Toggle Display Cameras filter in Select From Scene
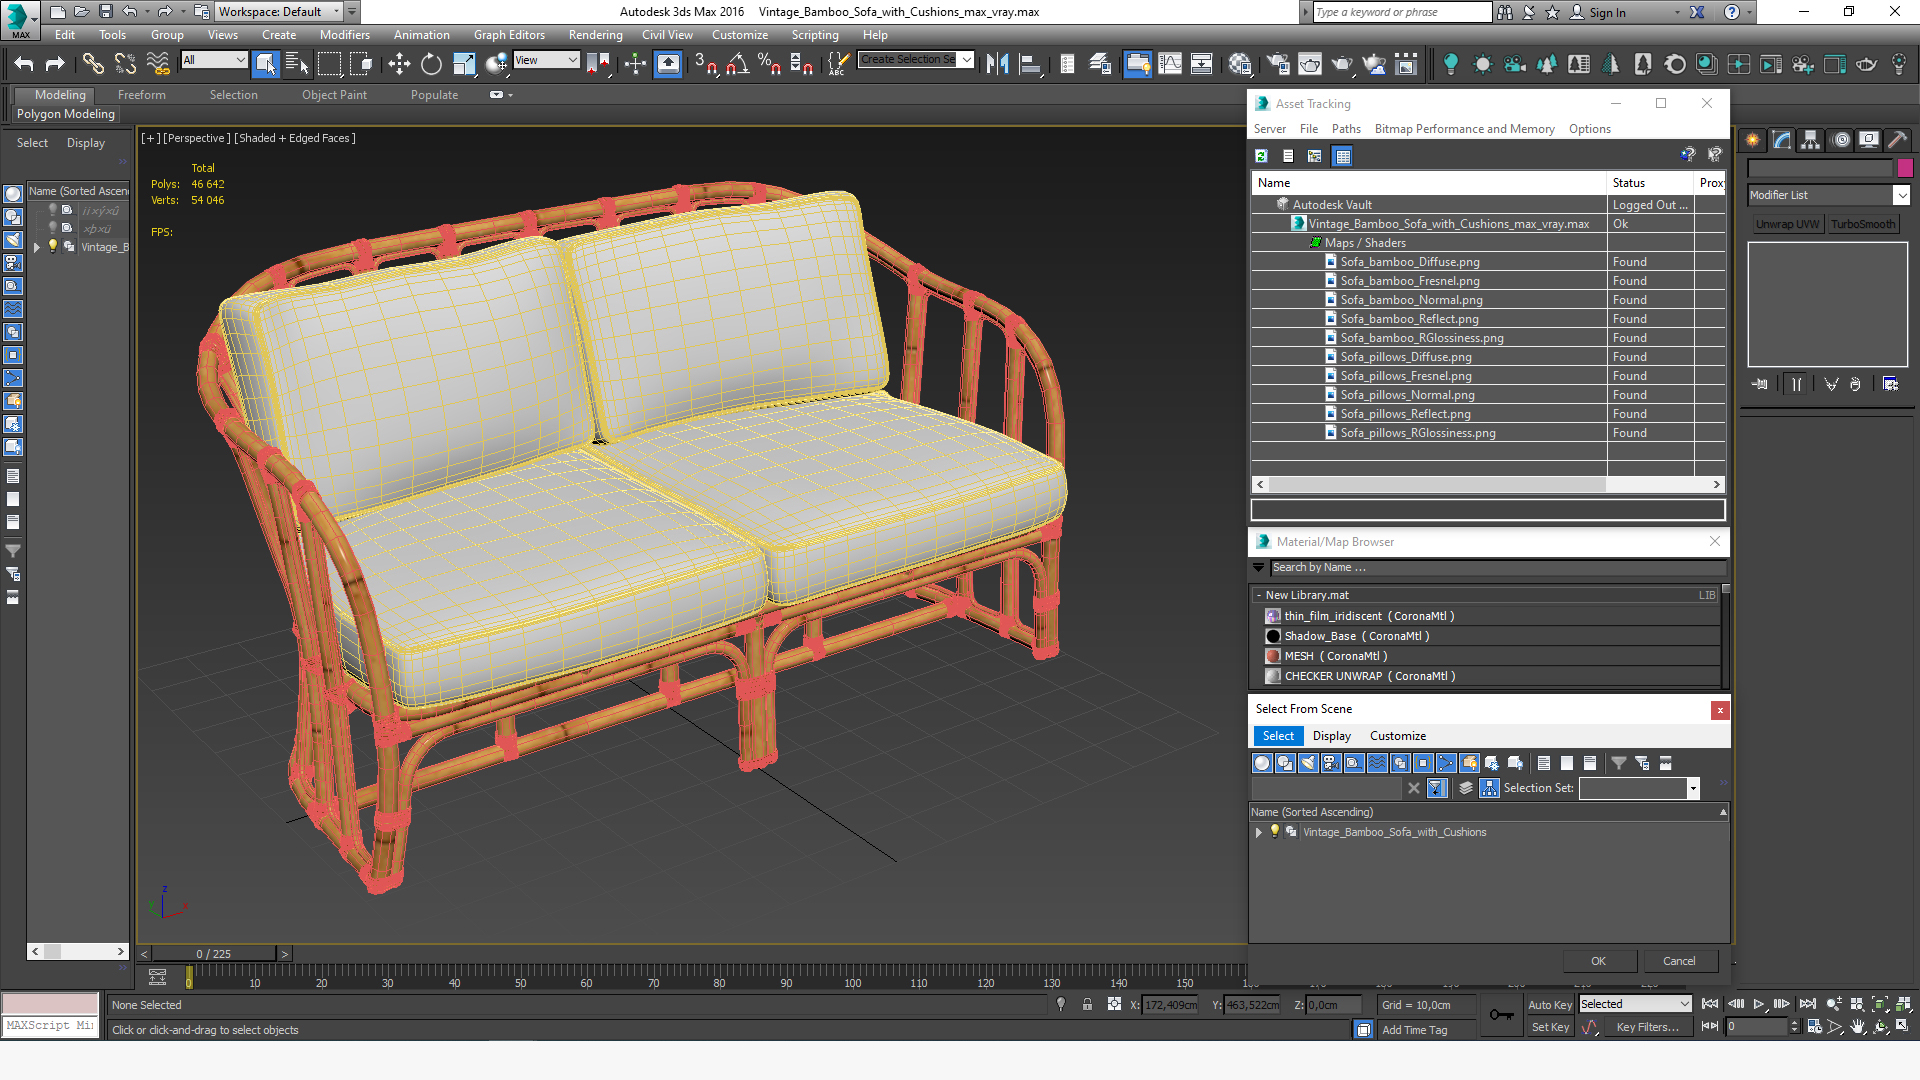The image size is (1920, 1080). pyautogui.click(x=1331, y=763)
